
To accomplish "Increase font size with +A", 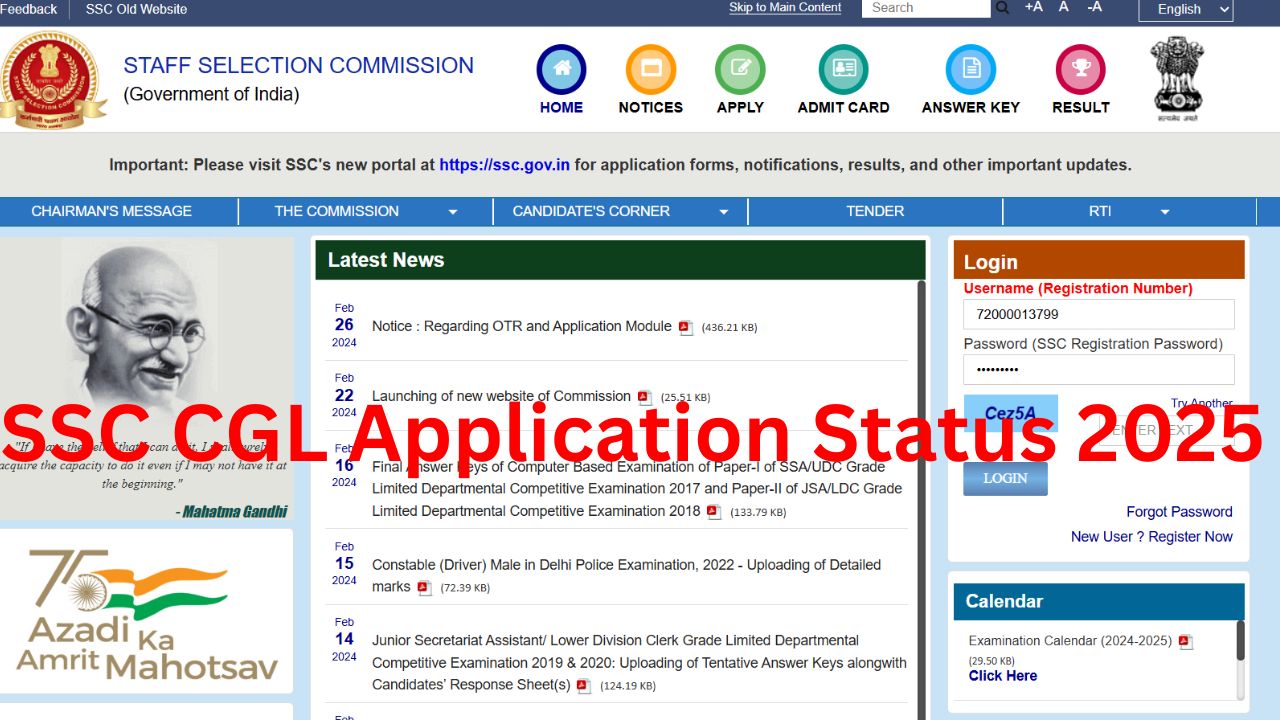I will point(1034,7).
